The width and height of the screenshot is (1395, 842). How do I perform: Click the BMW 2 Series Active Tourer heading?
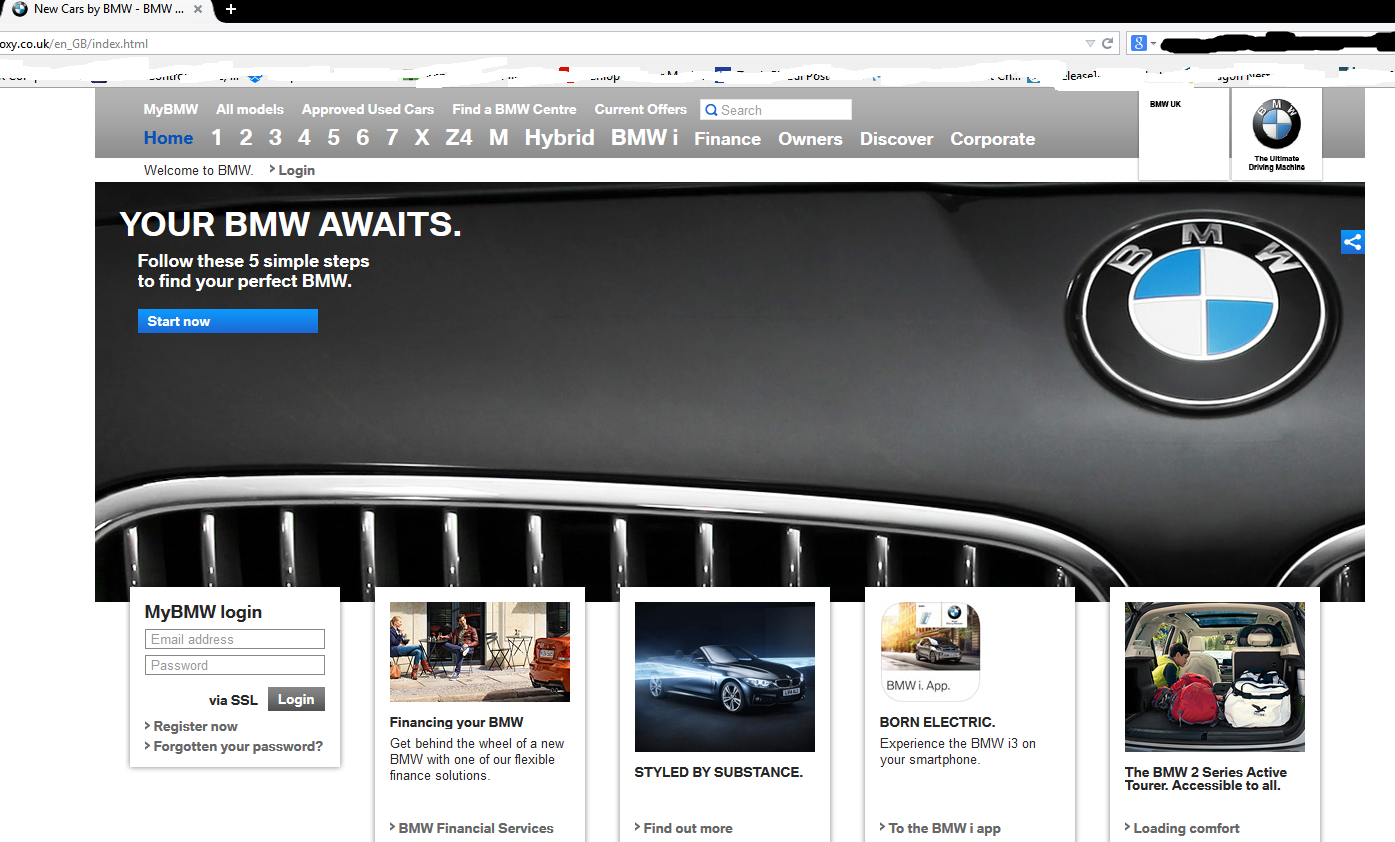(x=1206, y=779)
